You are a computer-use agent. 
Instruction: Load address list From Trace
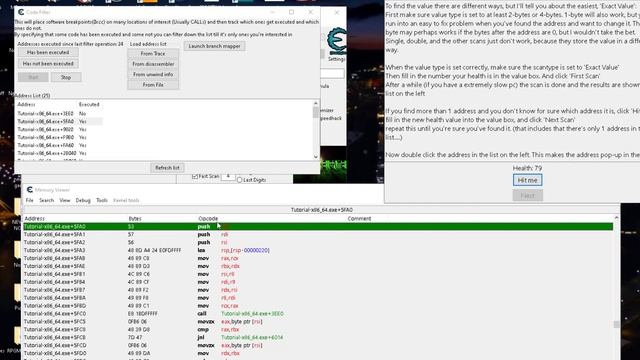153,53
